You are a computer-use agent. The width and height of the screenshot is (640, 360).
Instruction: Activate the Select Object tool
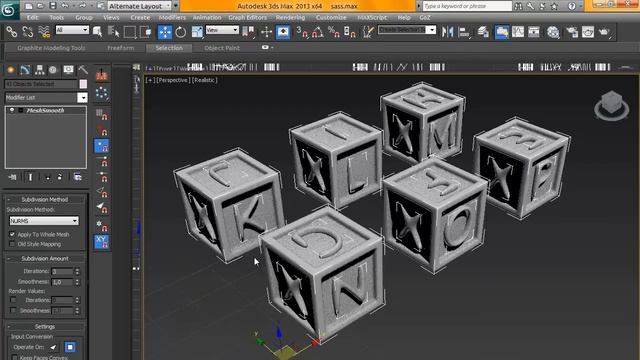(x=98, y=31)
